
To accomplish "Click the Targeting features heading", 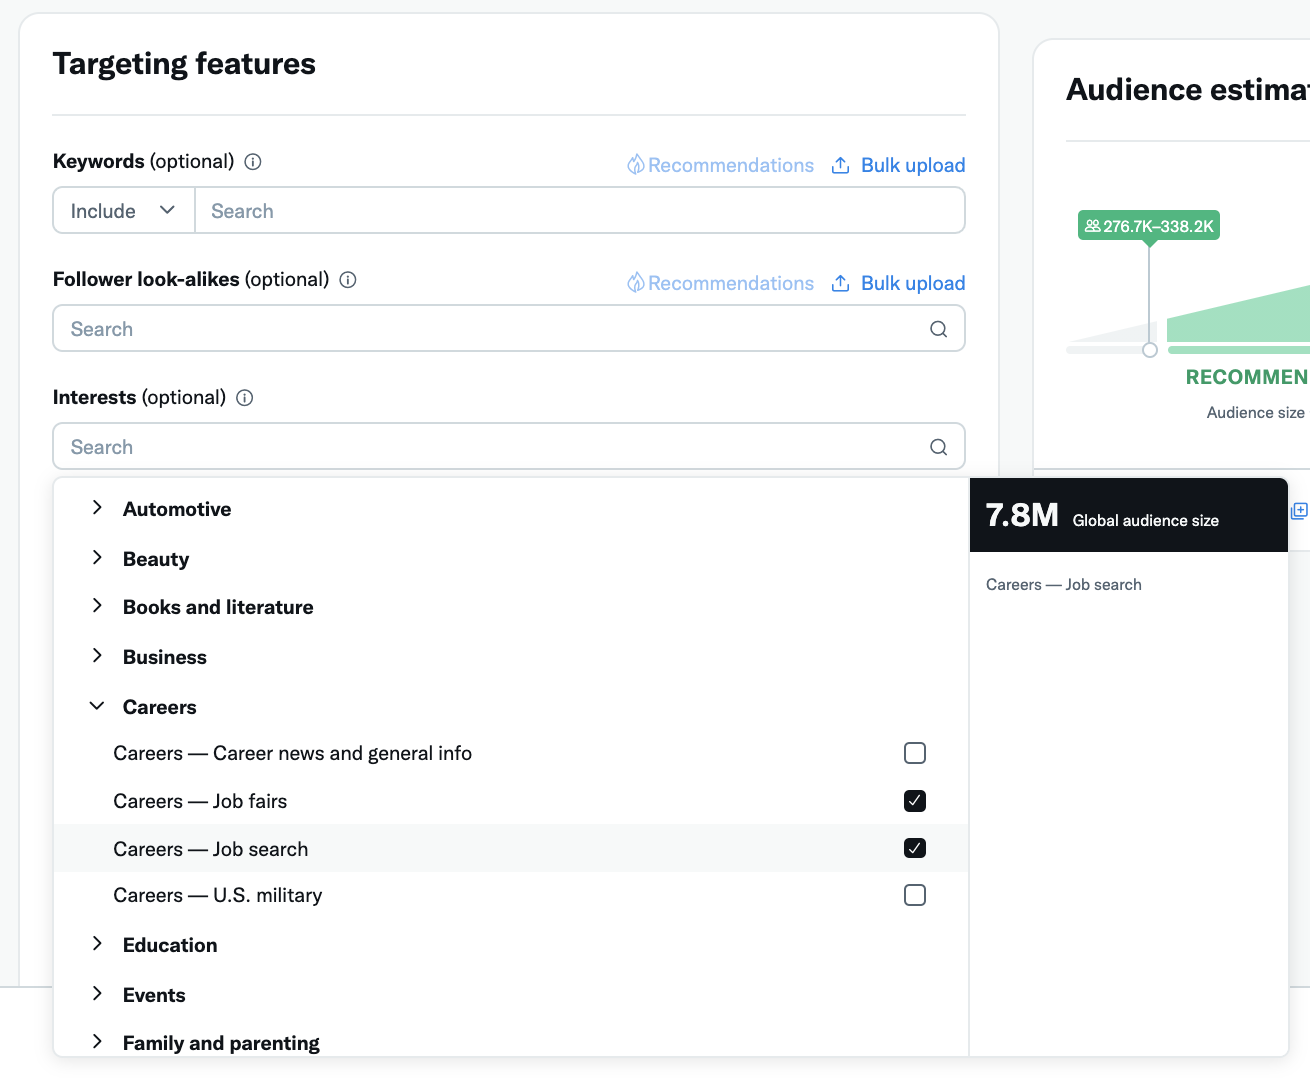I will (184, 64).
